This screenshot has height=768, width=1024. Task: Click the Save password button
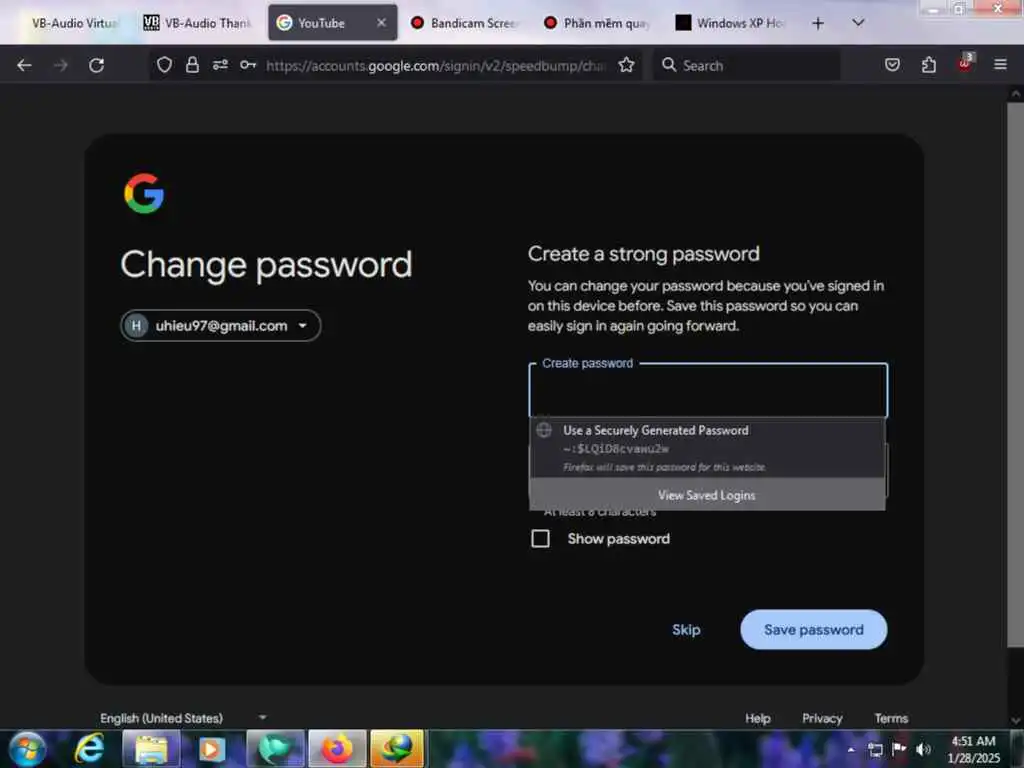[x=814, y=630]
